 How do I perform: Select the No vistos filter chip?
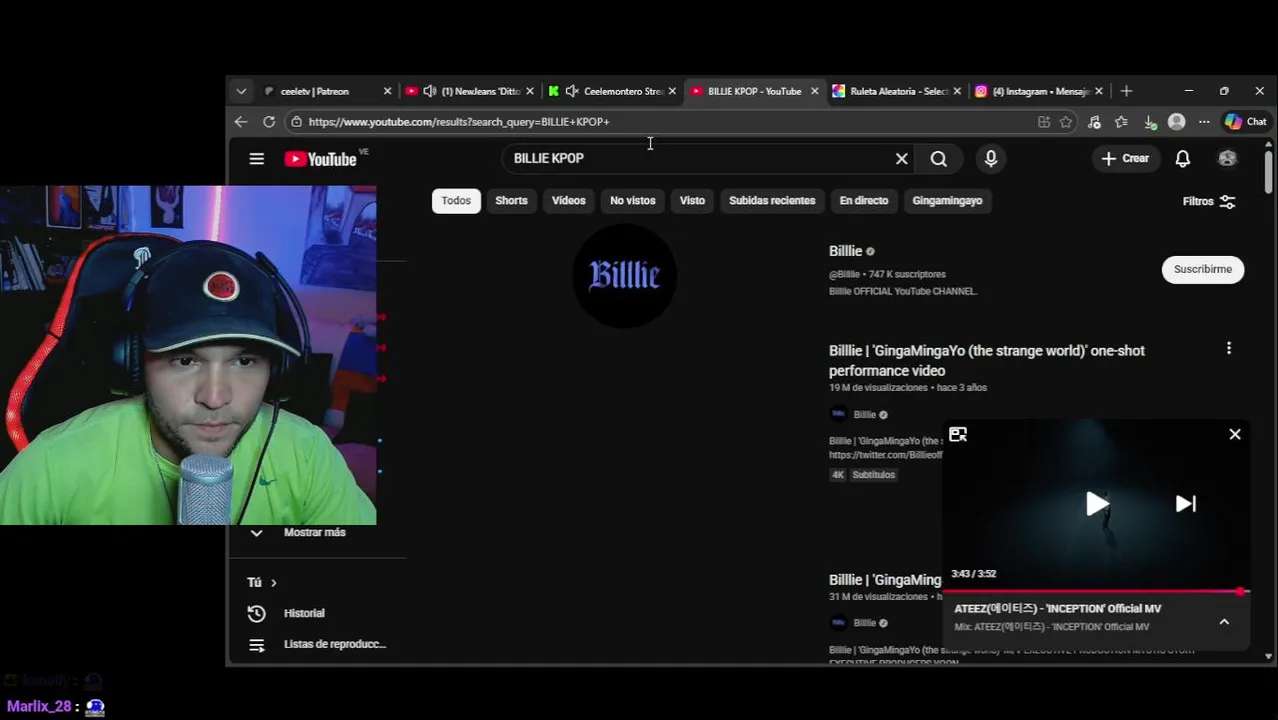point(633,200)
